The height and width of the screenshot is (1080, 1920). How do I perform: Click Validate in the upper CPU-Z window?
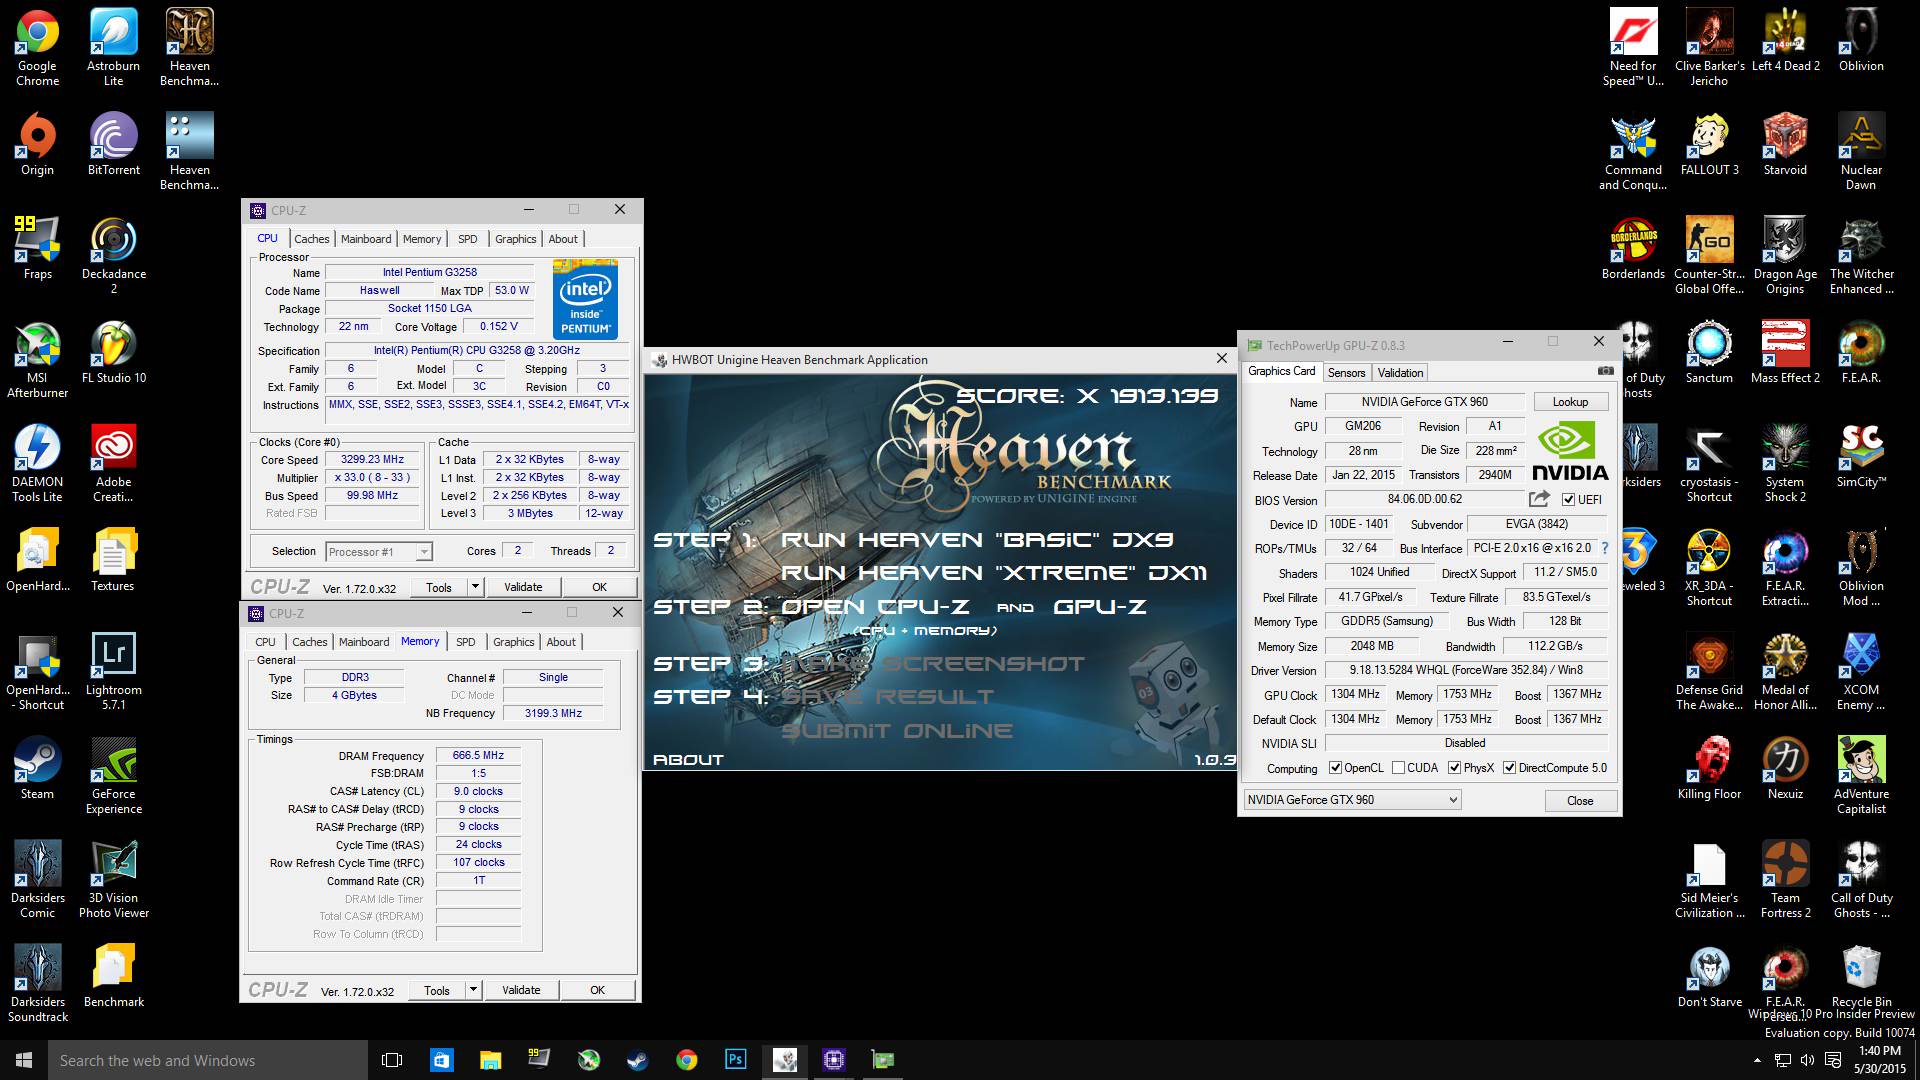pos(523,587)
